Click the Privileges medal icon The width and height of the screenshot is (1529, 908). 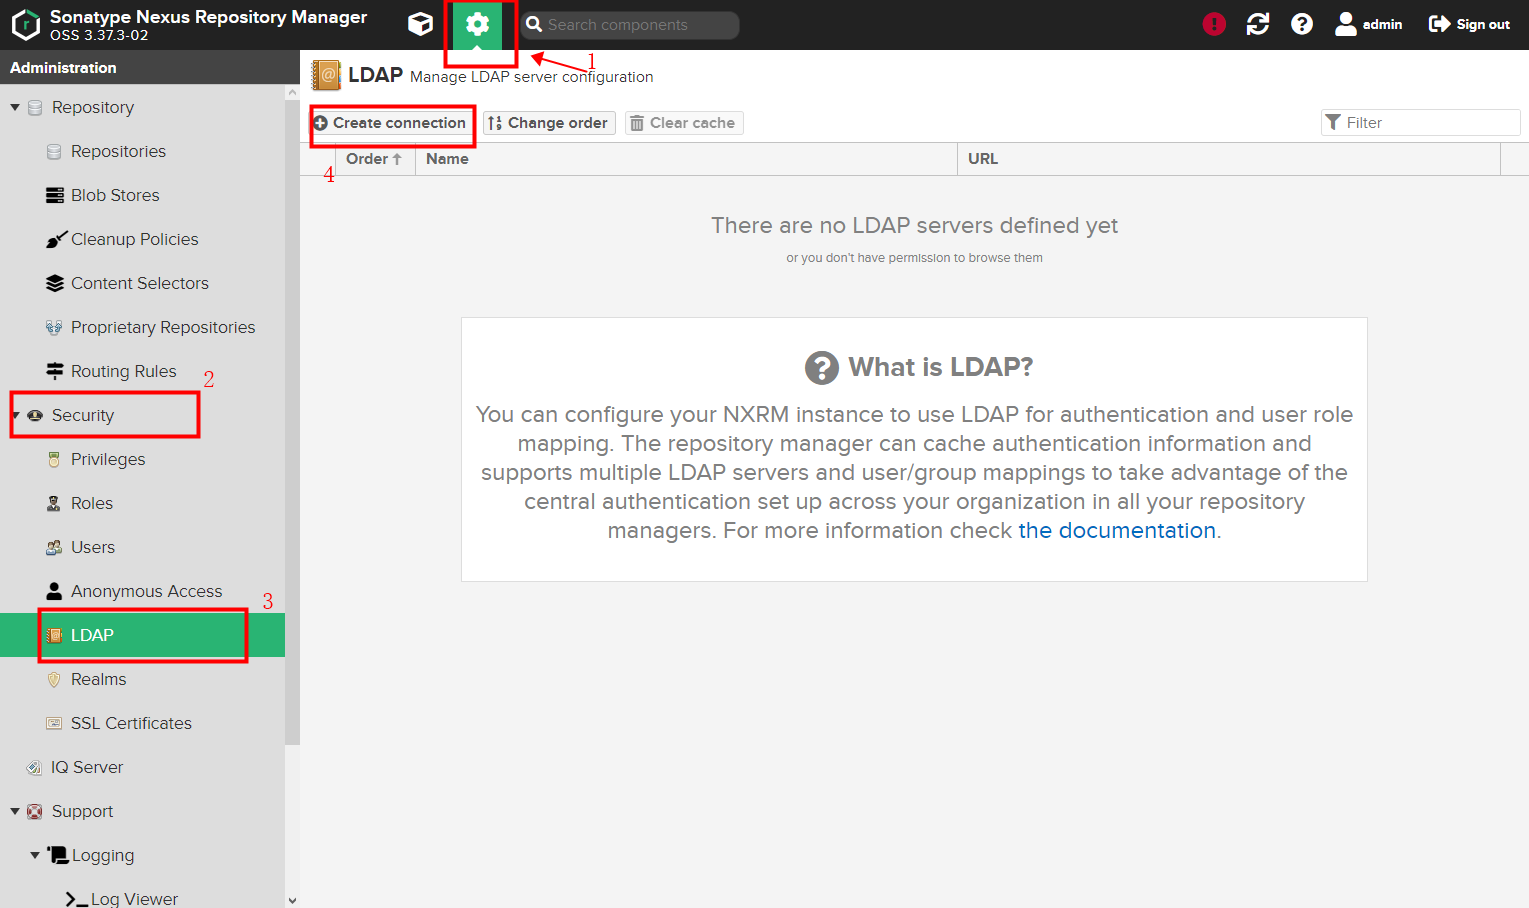(x=54, y=459)
